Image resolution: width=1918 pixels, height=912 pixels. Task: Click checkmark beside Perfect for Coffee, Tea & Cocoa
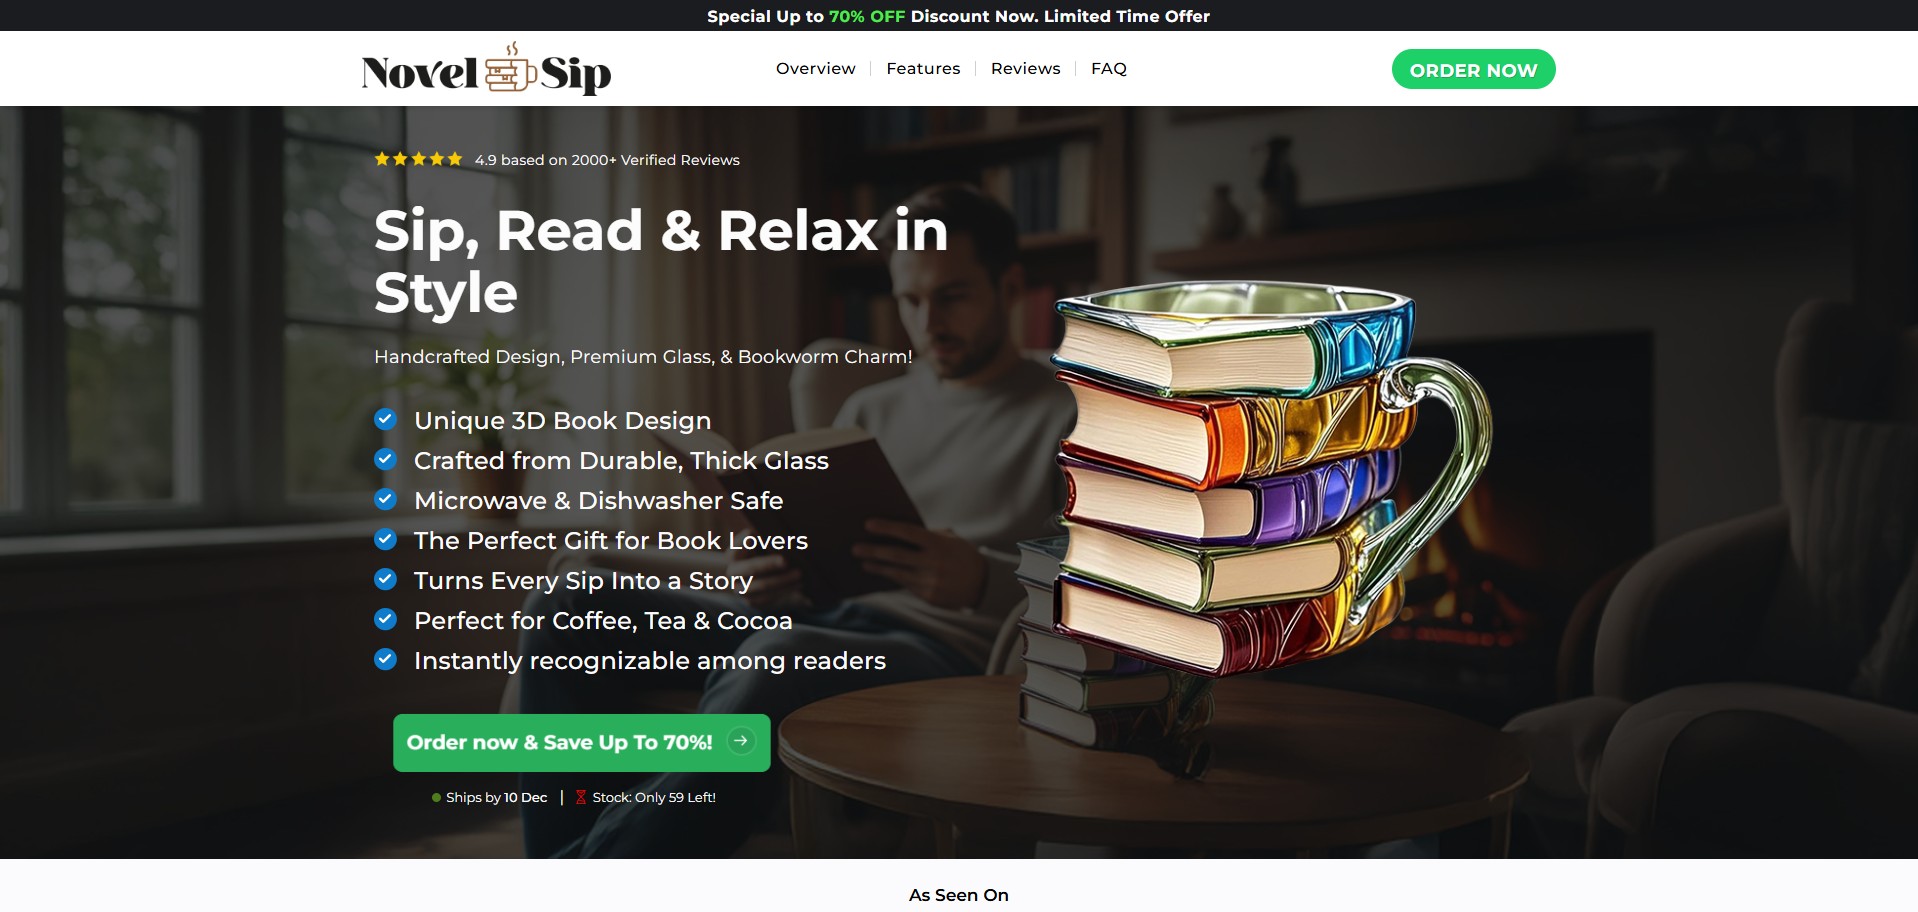pyautogui.click(x=385, y=619)
